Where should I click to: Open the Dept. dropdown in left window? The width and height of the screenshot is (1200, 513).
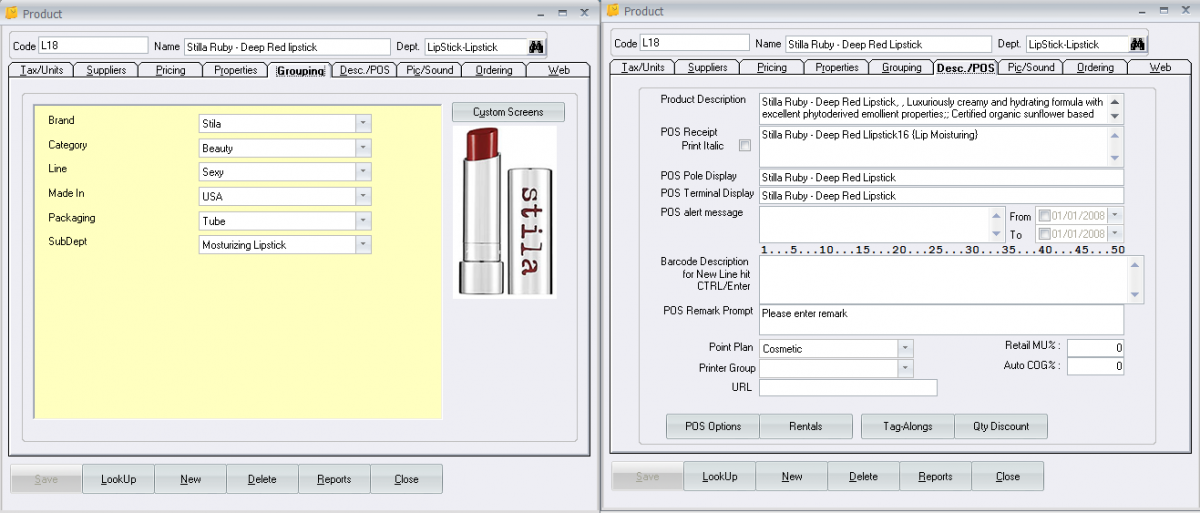pos(475,47)
